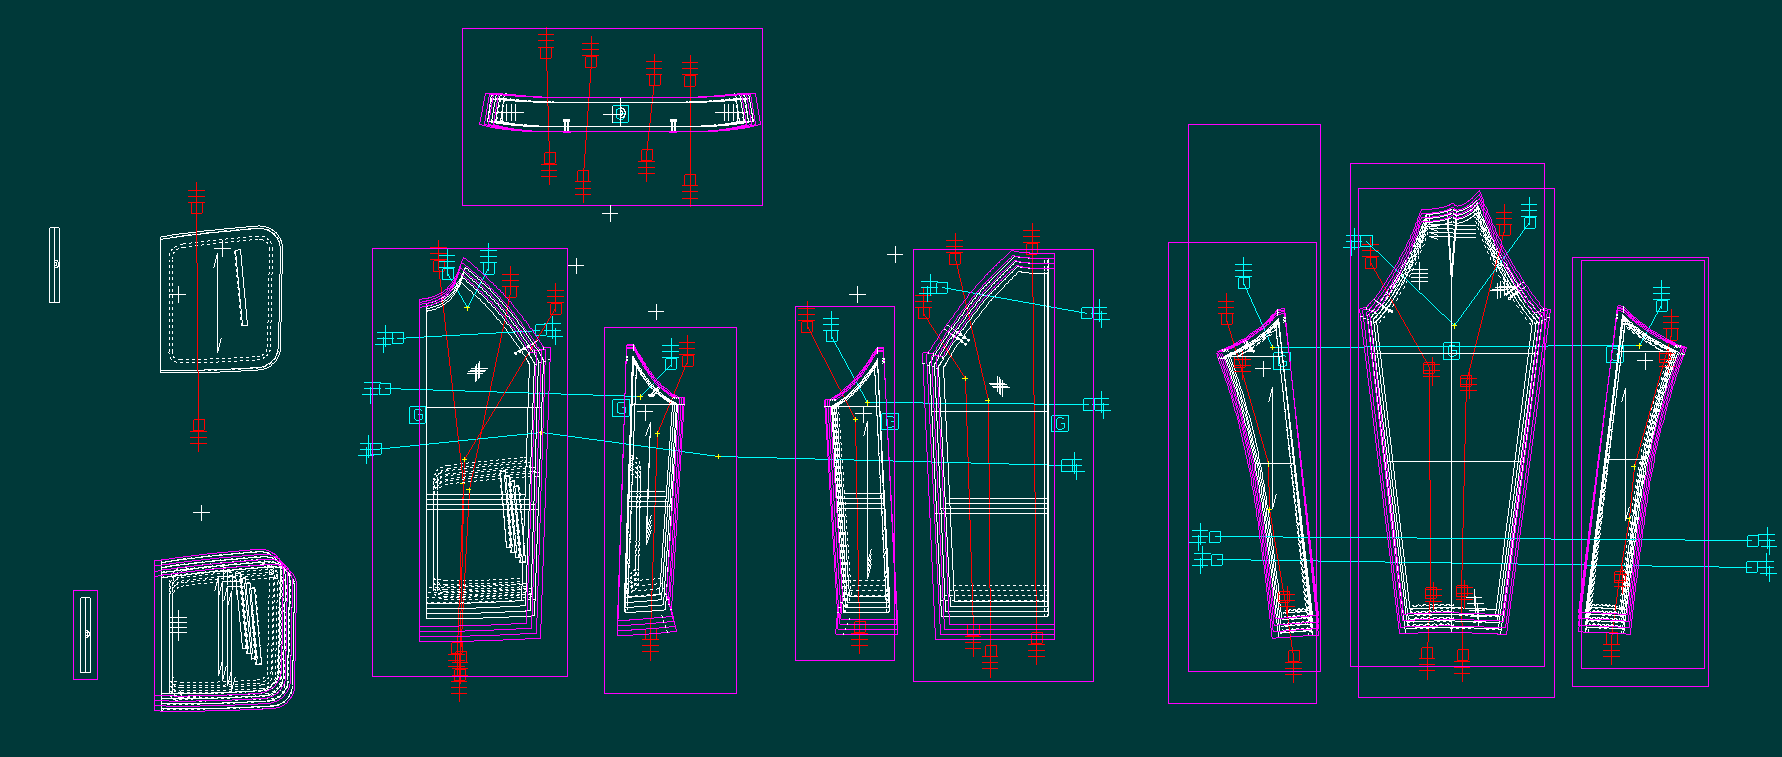
Task: Click the G marker right of the back panel
Action: coord(1061,424)
